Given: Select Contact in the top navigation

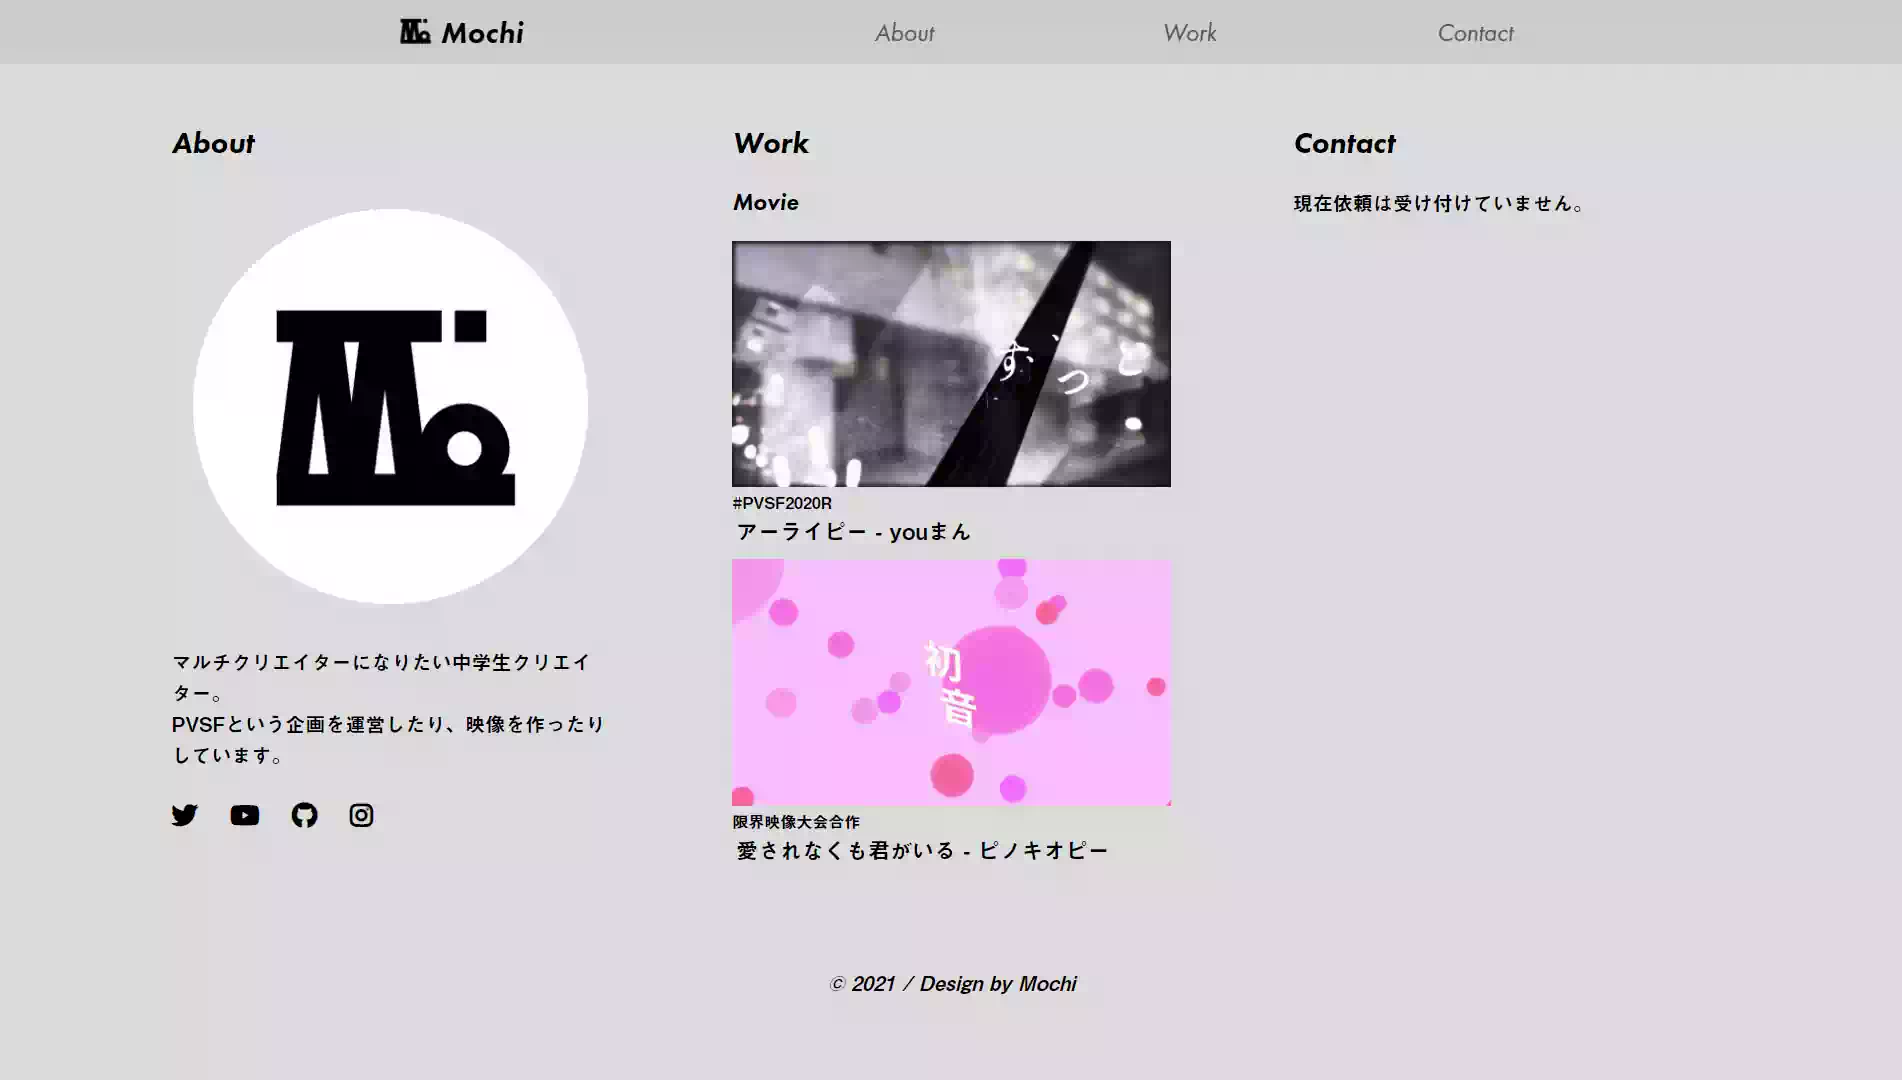Looking at the screenshot, I should coord(1475,33).
